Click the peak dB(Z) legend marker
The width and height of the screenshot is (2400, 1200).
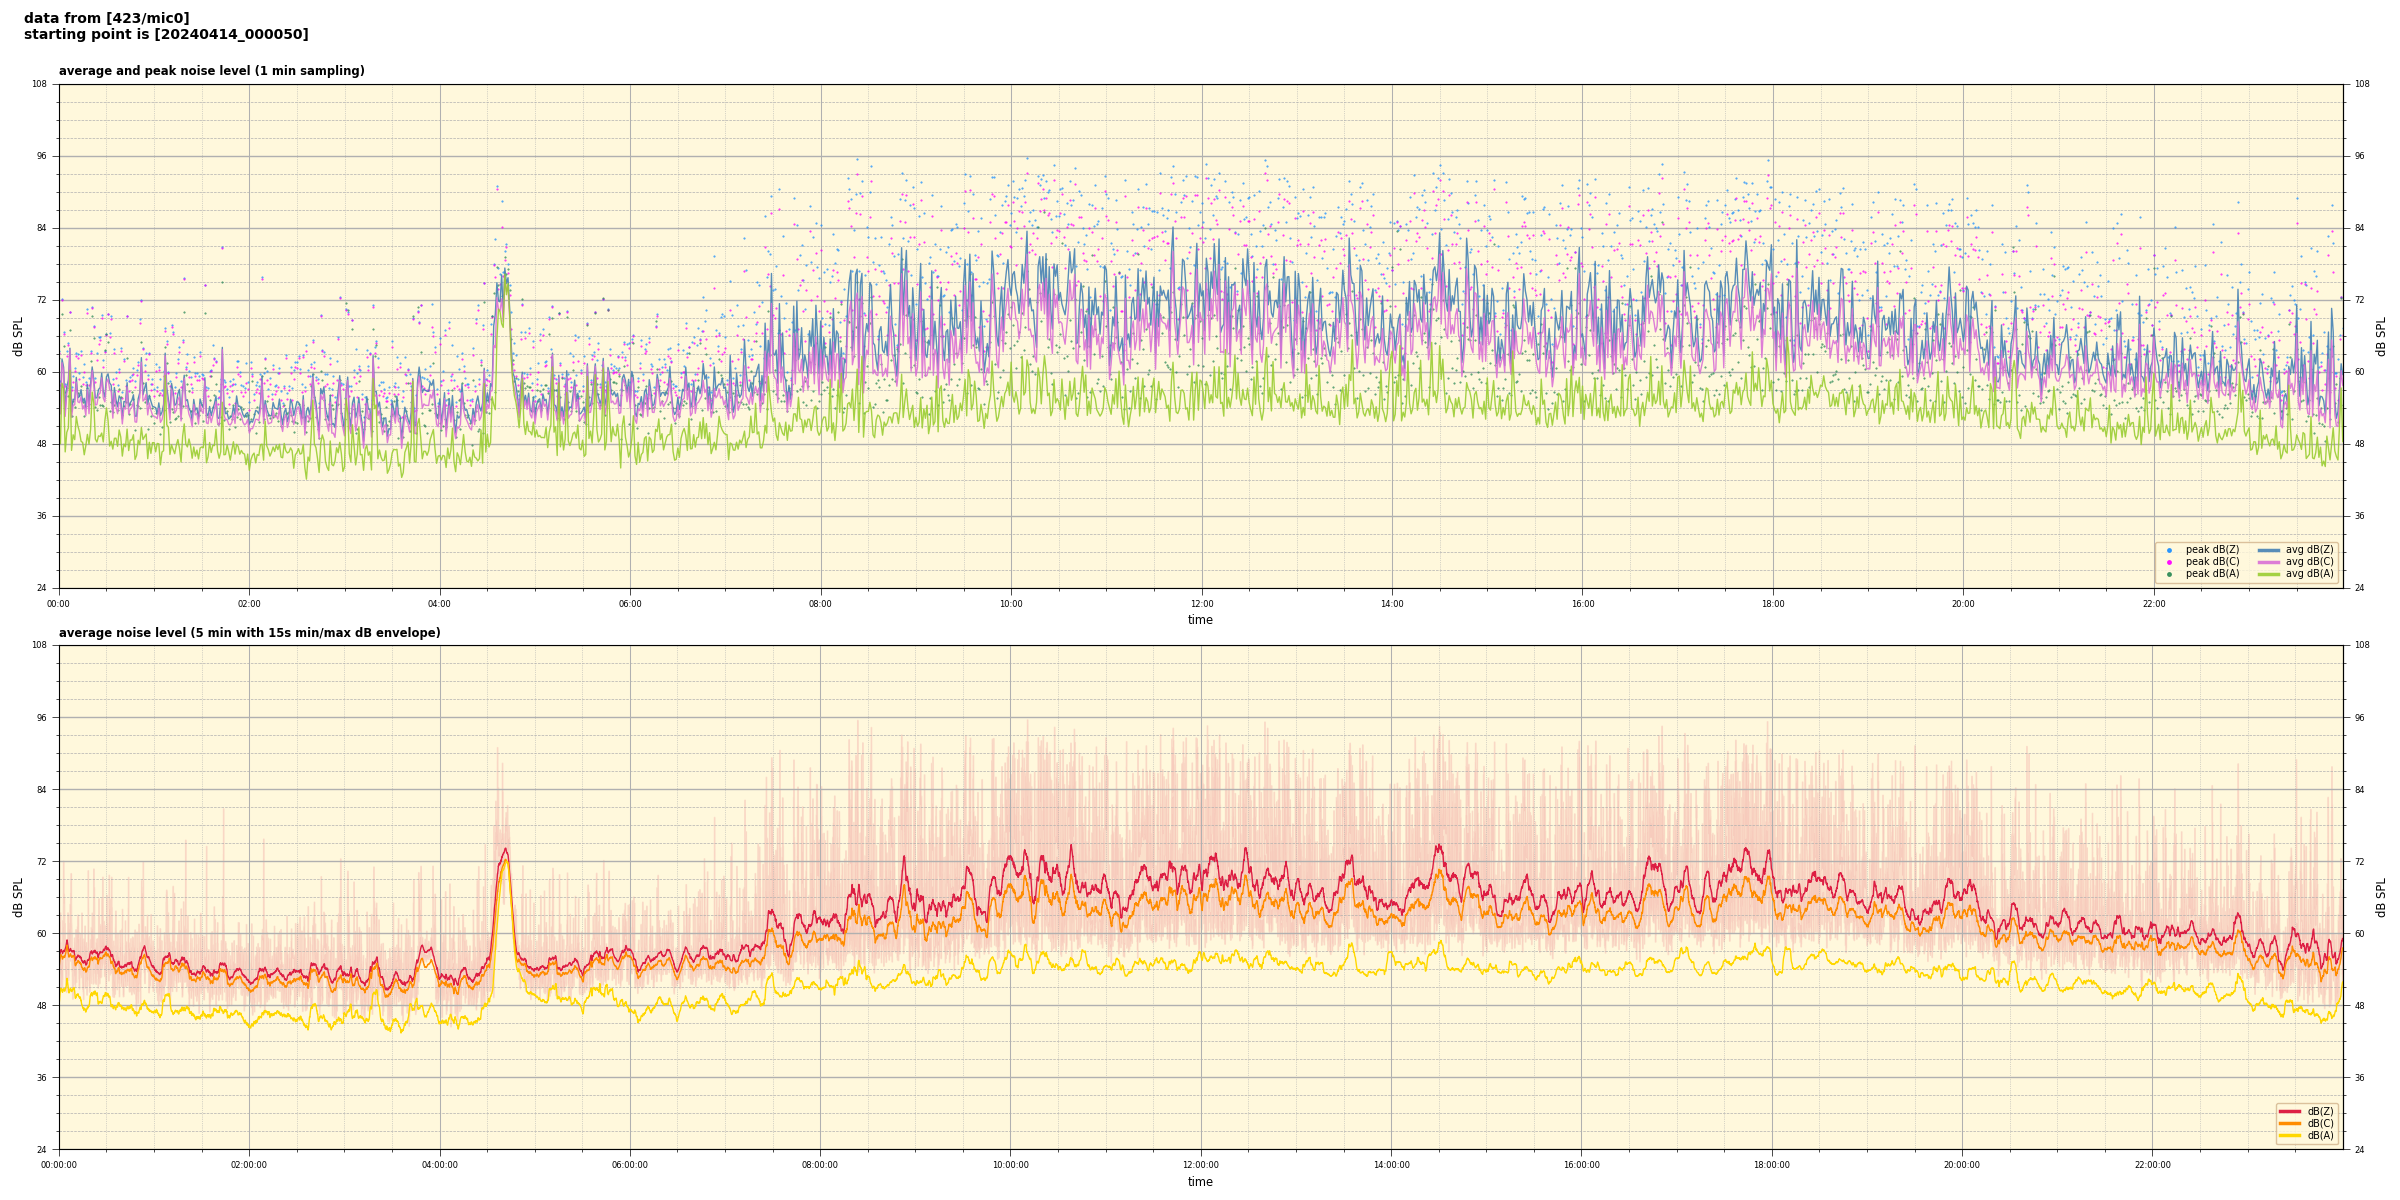point(2169,550)
